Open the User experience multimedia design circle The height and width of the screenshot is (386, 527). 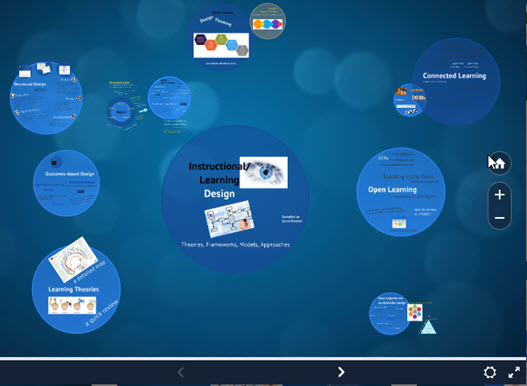[x=390, y=314]
